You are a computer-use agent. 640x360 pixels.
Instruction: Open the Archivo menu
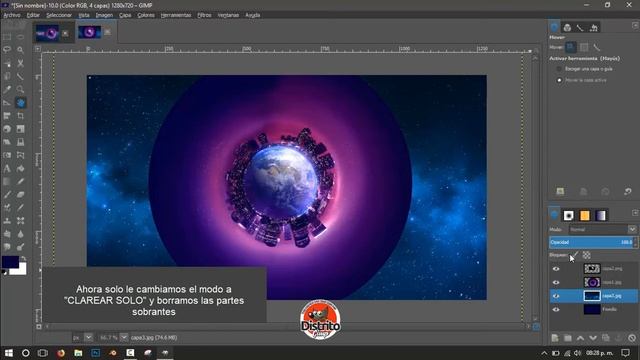pyautogui.click(x=12, y=15)
